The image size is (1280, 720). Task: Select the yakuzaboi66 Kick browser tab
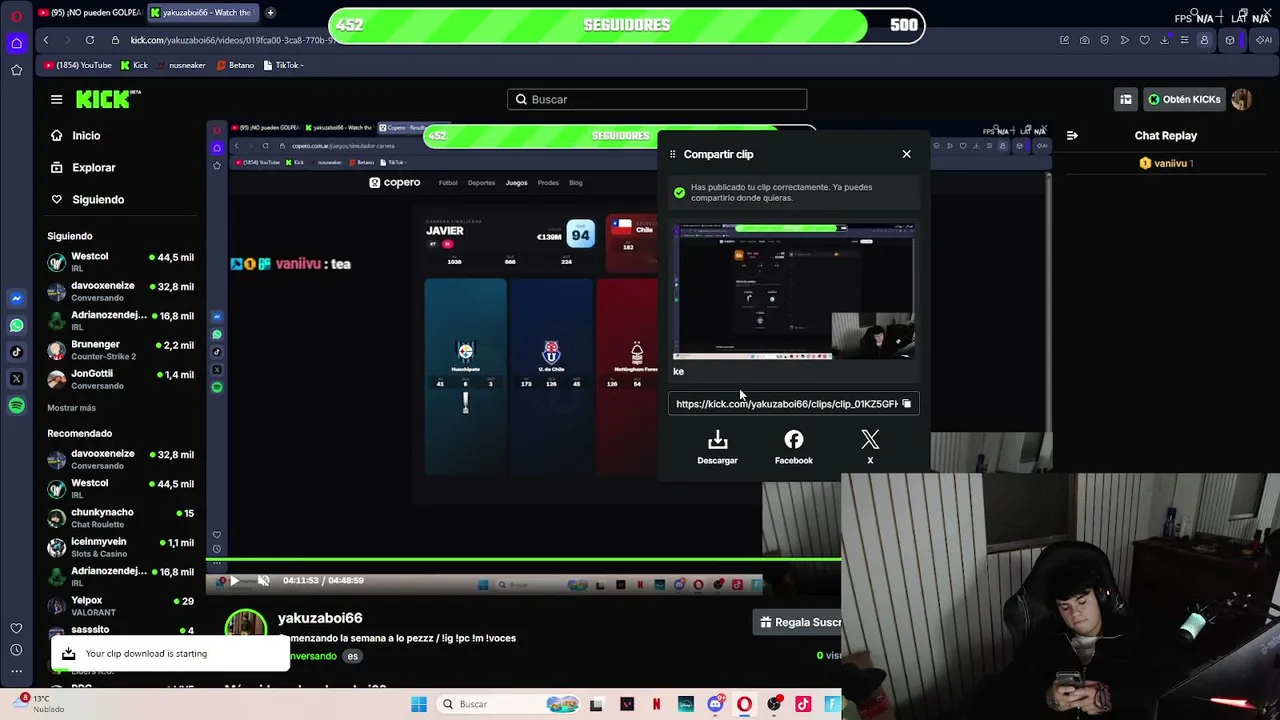tap(203, 13)
